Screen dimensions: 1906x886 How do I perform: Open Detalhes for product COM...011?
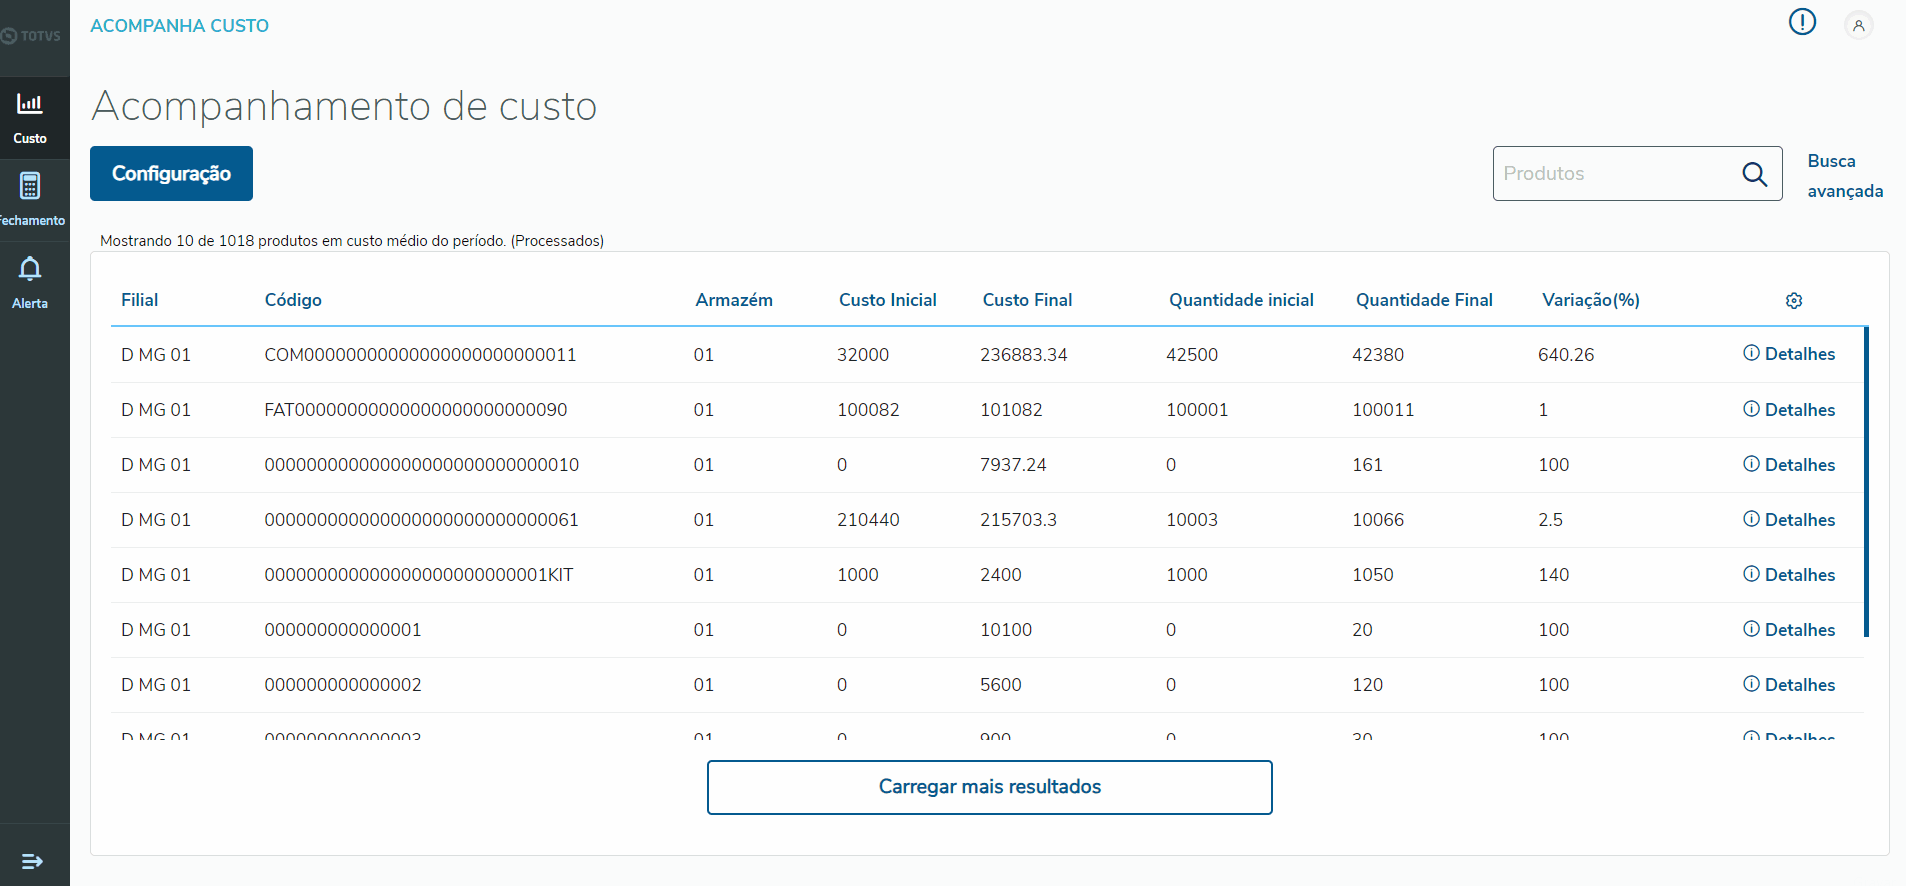pyautogui.click(x=1789, y=354)
